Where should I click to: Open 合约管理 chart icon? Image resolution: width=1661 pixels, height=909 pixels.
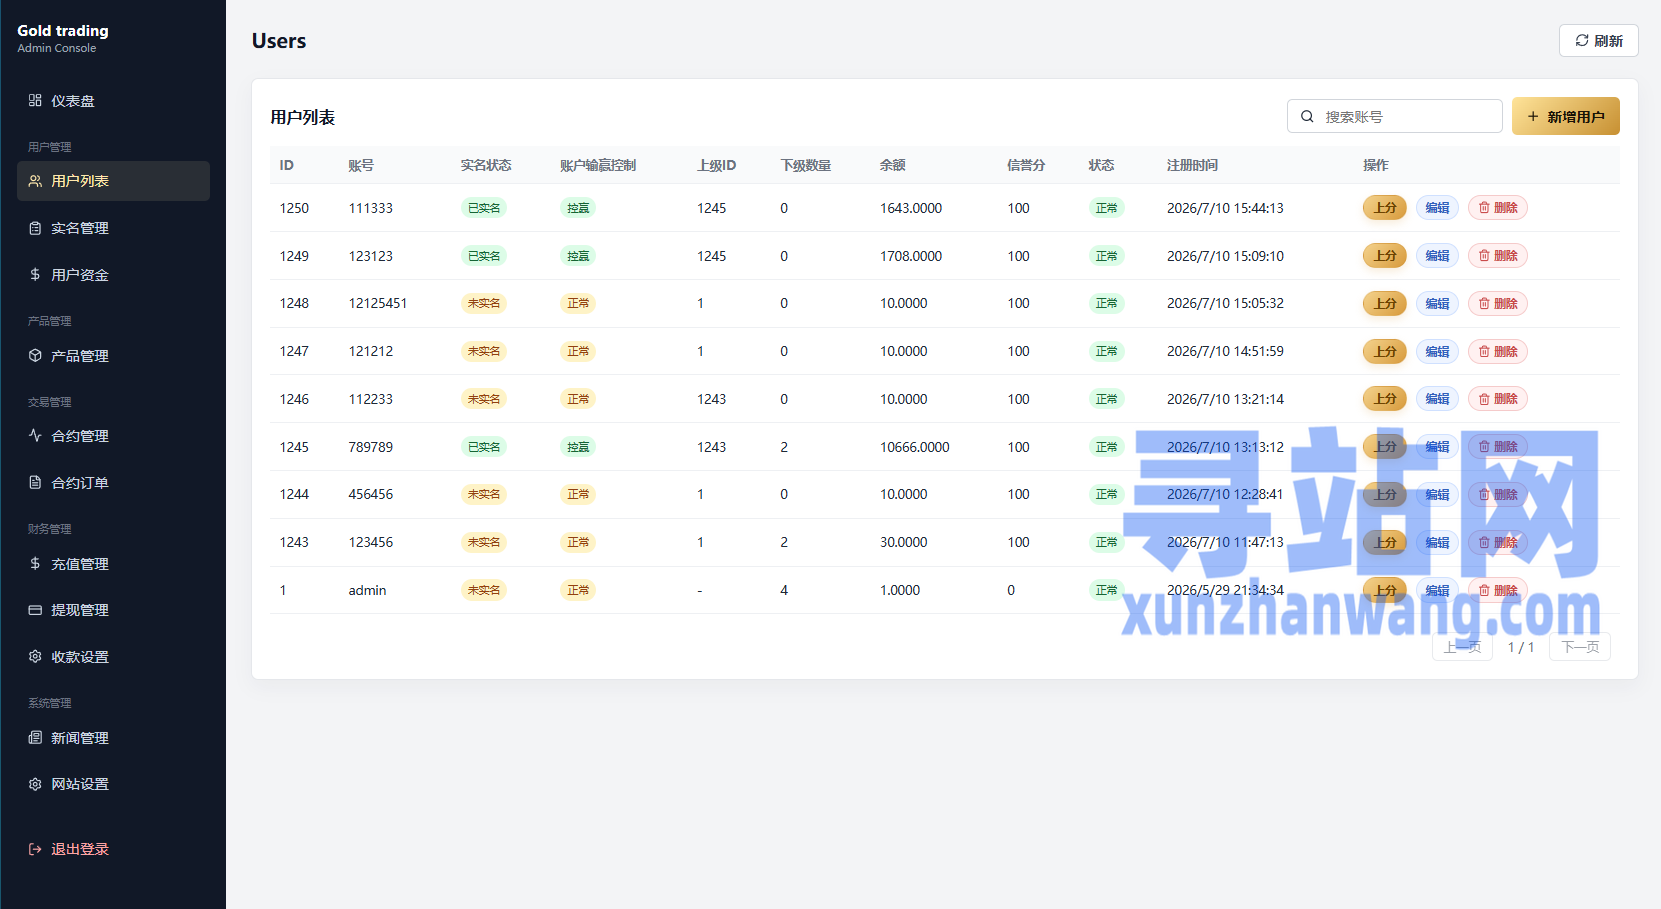click(35, 435)
